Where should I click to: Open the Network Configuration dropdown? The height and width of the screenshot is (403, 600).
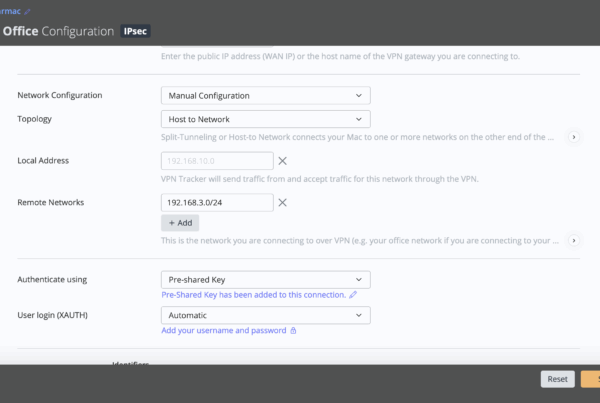tap(265, 95)
